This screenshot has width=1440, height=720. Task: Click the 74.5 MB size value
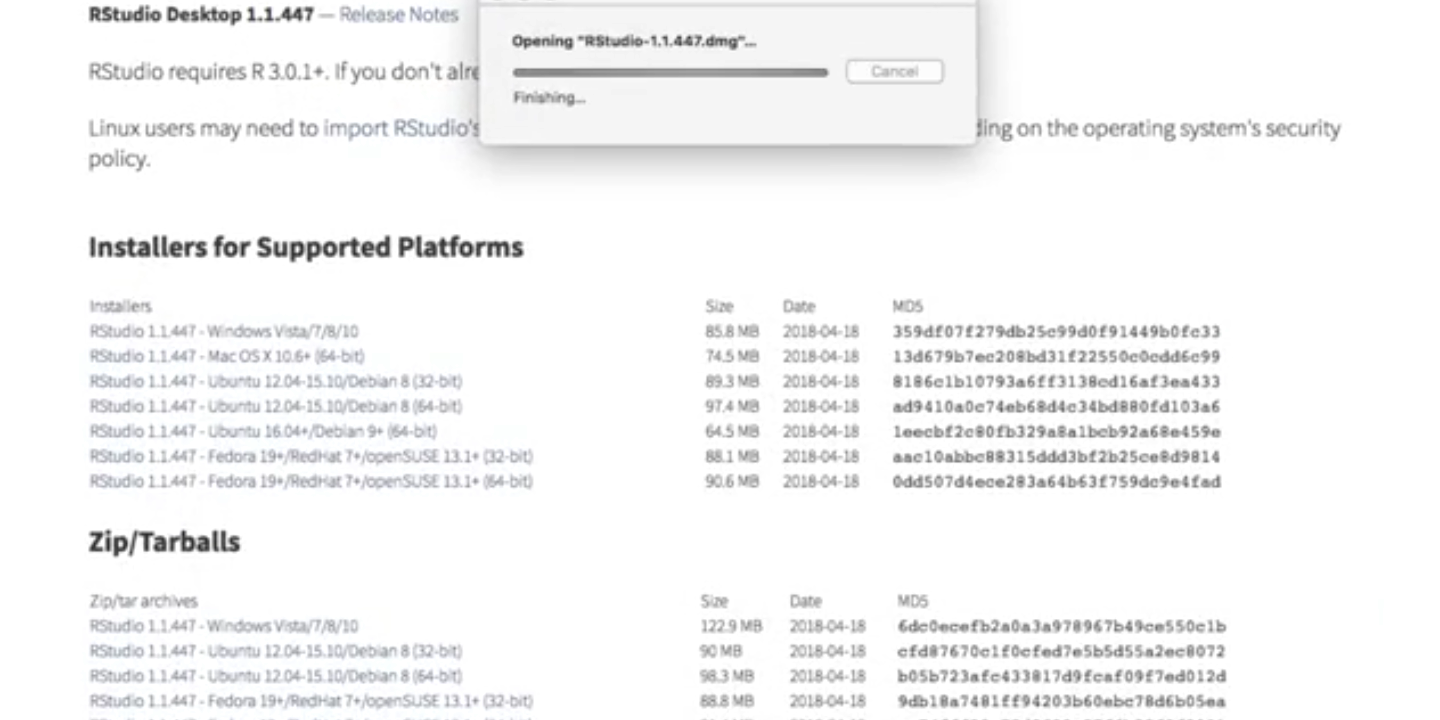point(732,356)
